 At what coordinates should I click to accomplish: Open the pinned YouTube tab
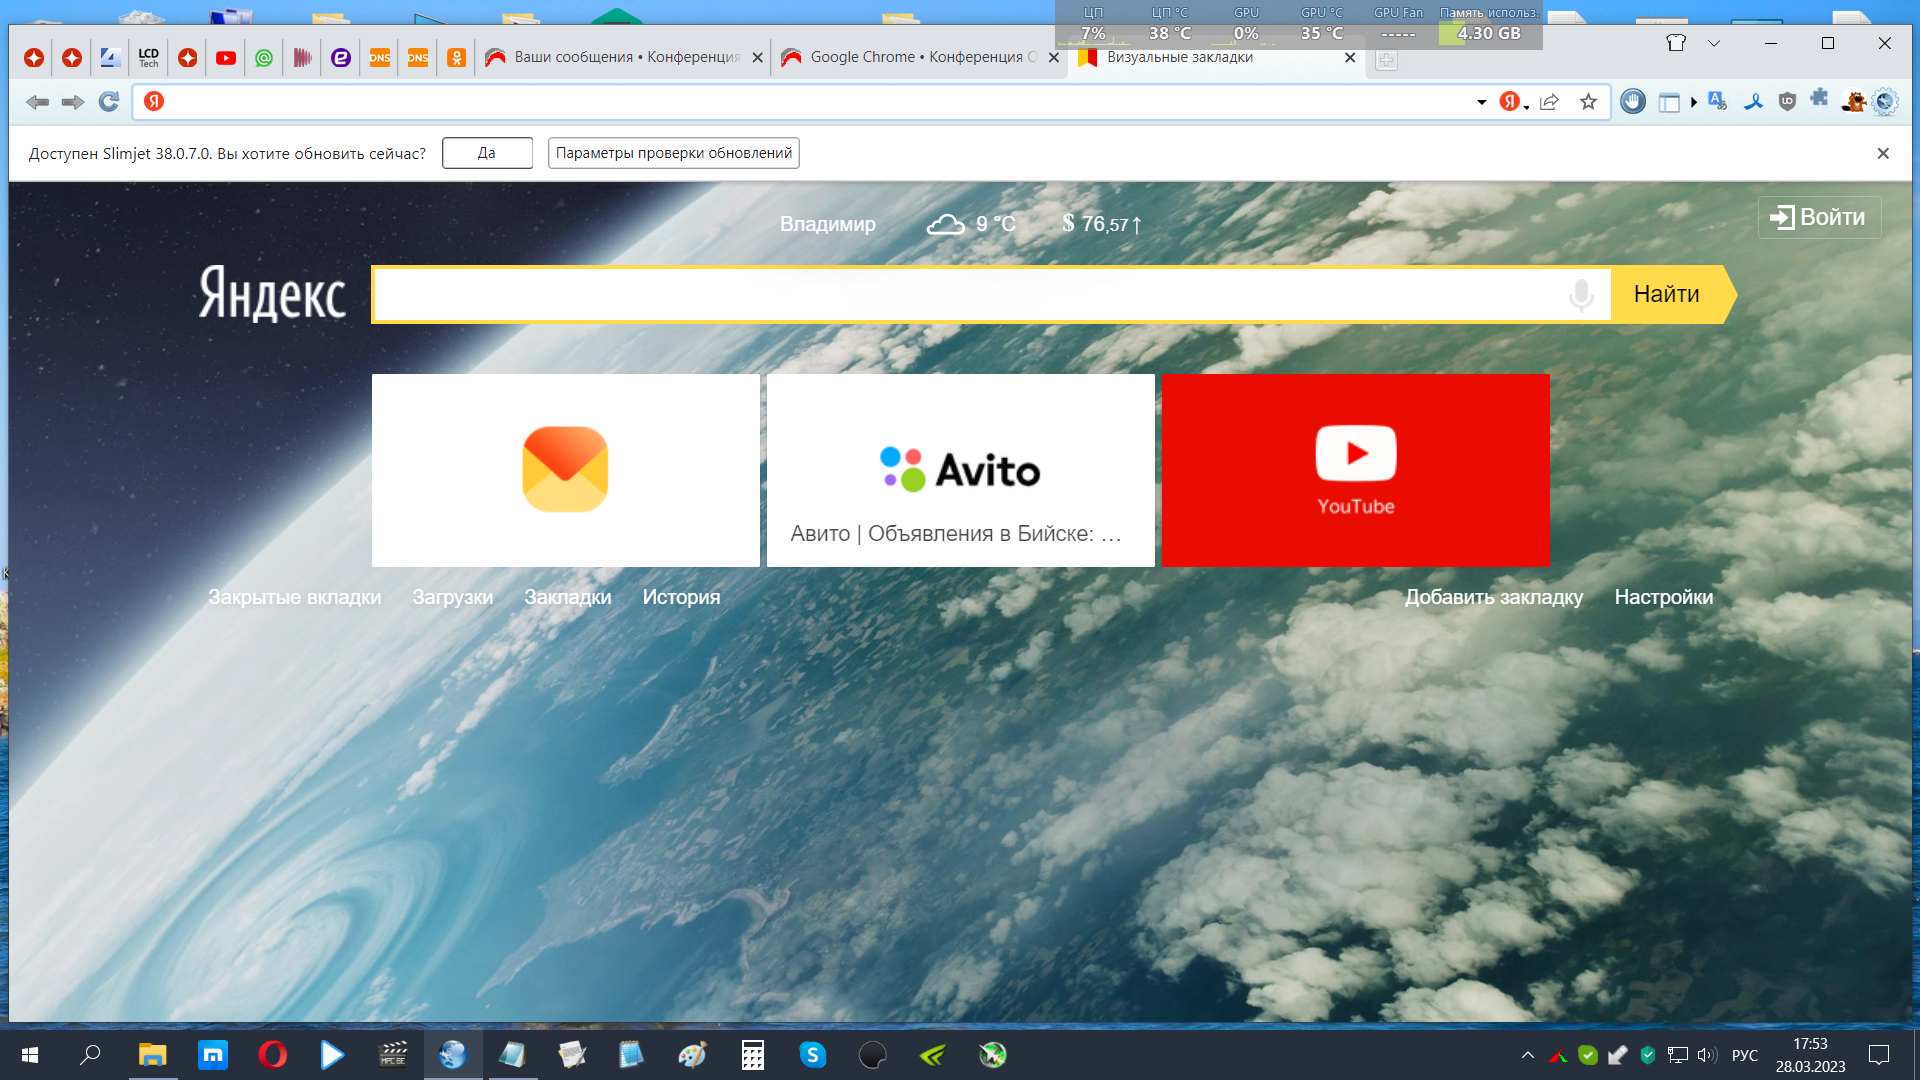[x=226, y=58]
